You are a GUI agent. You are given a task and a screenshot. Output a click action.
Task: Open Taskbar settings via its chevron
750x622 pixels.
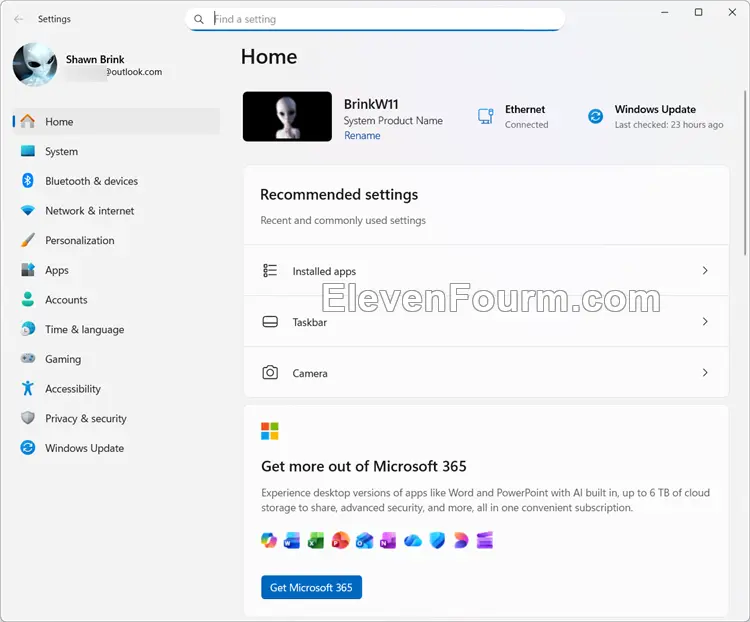[705, 322]
